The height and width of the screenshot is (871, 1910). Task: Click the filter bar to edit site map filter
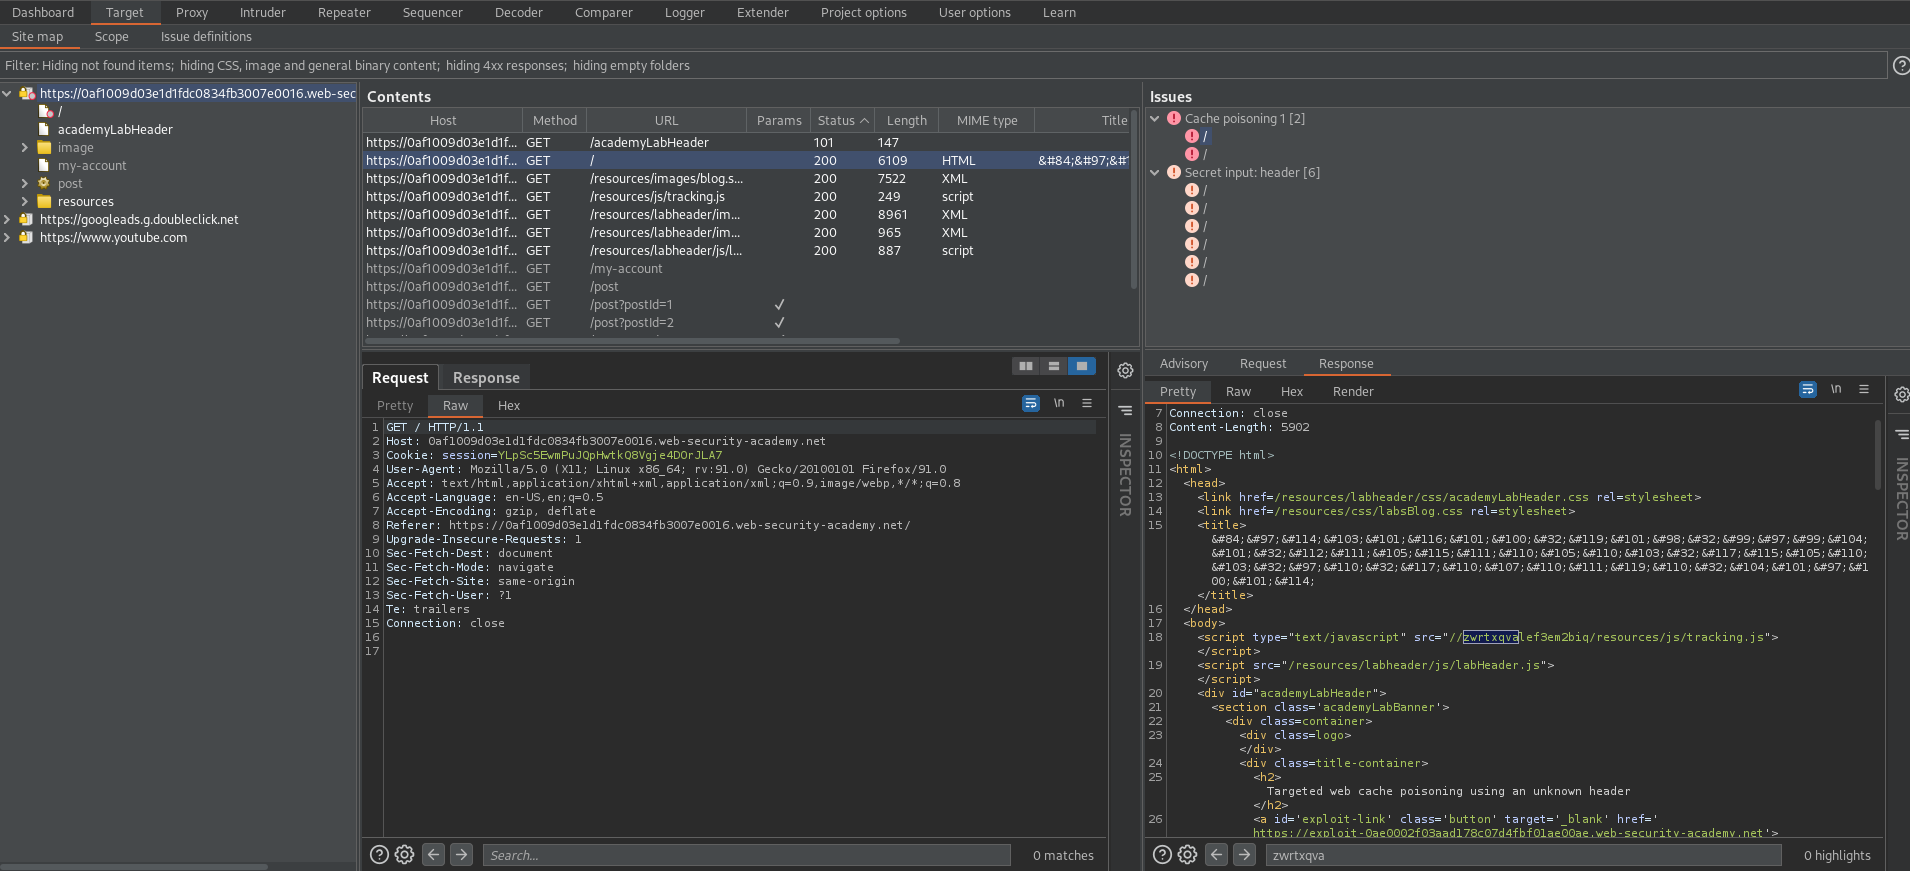click(x=943, y=66)
